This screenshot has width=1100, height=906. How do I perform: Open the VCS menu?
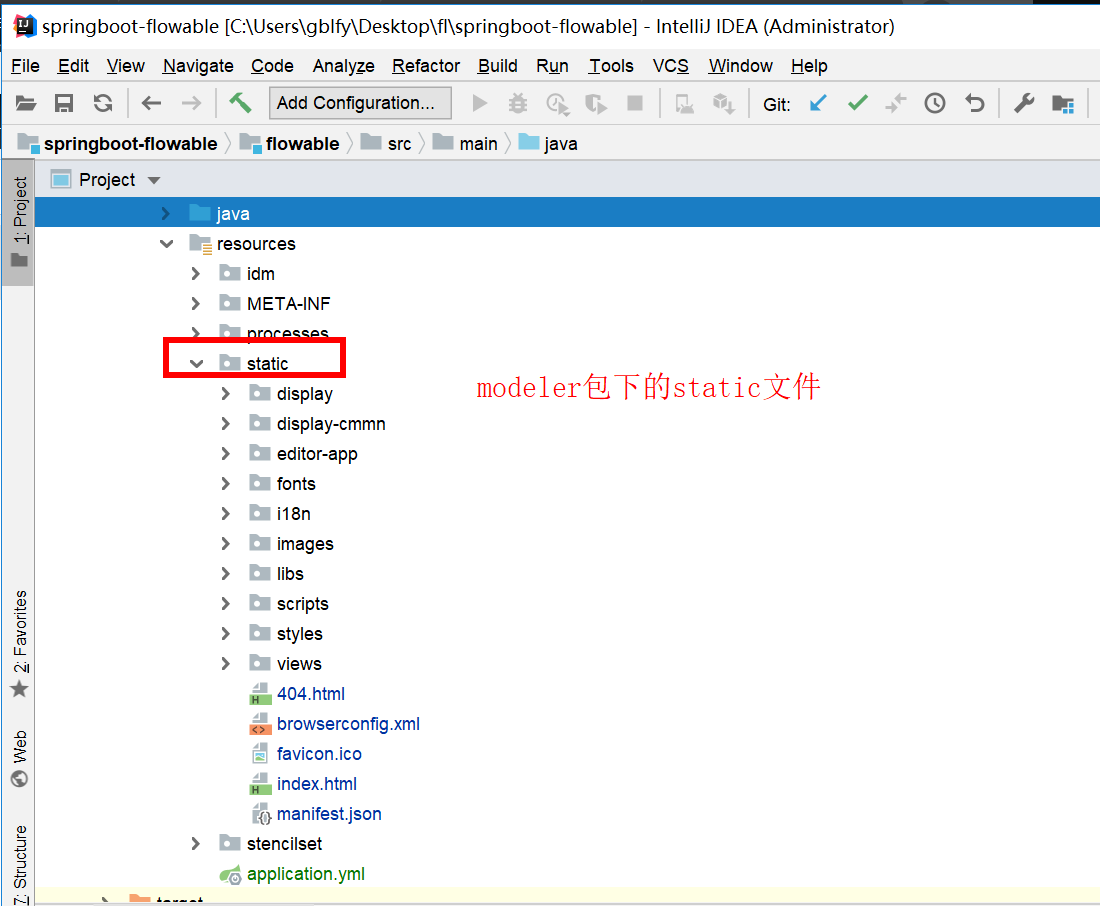pyautogui.click(x=671, y=66)
